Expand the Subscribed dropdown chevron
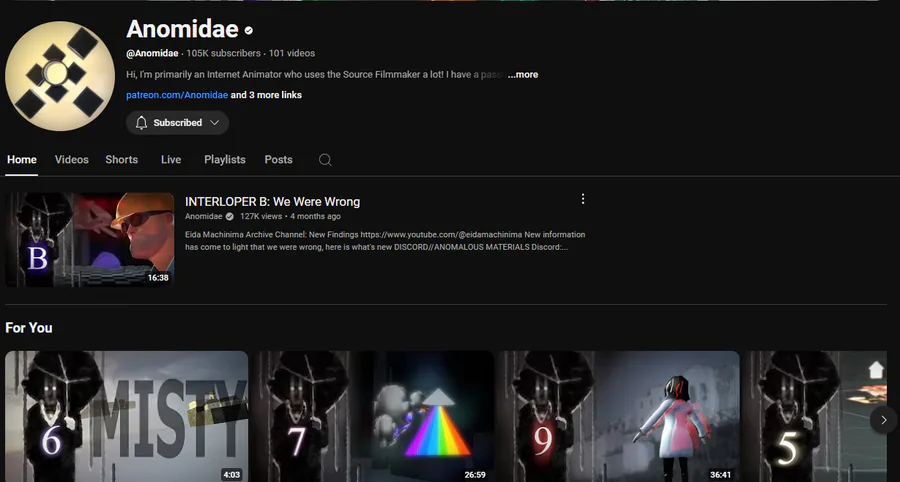This screenshot has height=482, width=900. point(215,122)
